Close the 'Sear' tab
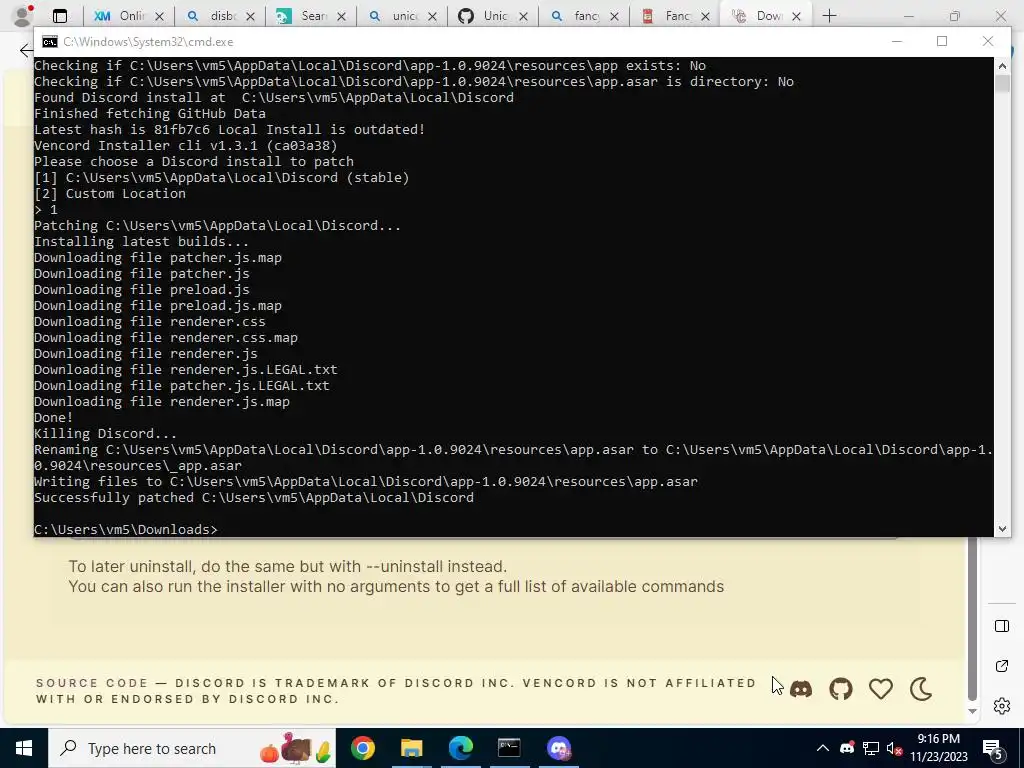Viewport: 1024px width, 768px height. click(x=341, y=16)
